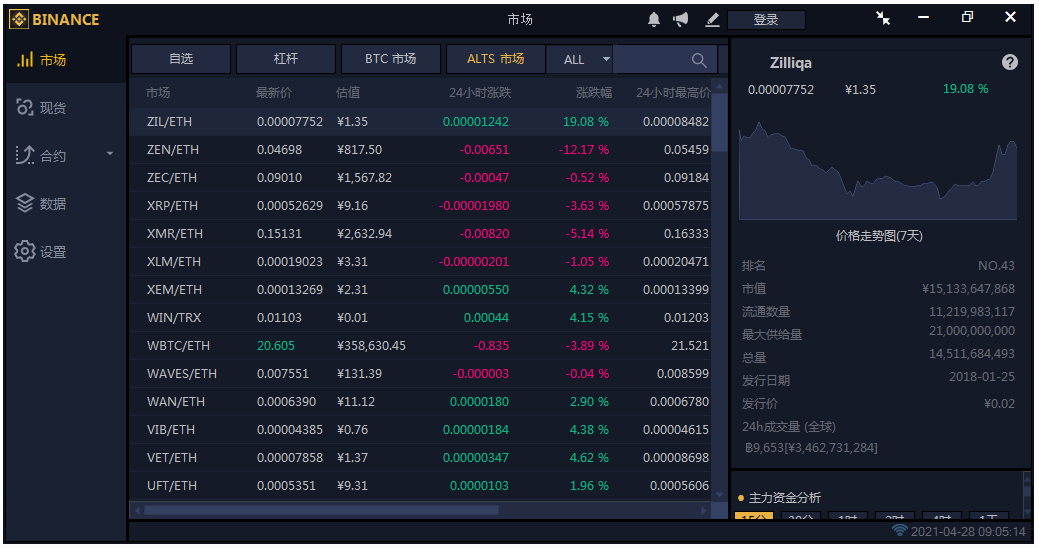Click the 主力资金分析 section heading
Screen dimensions: 1039x548
[785, 498]
